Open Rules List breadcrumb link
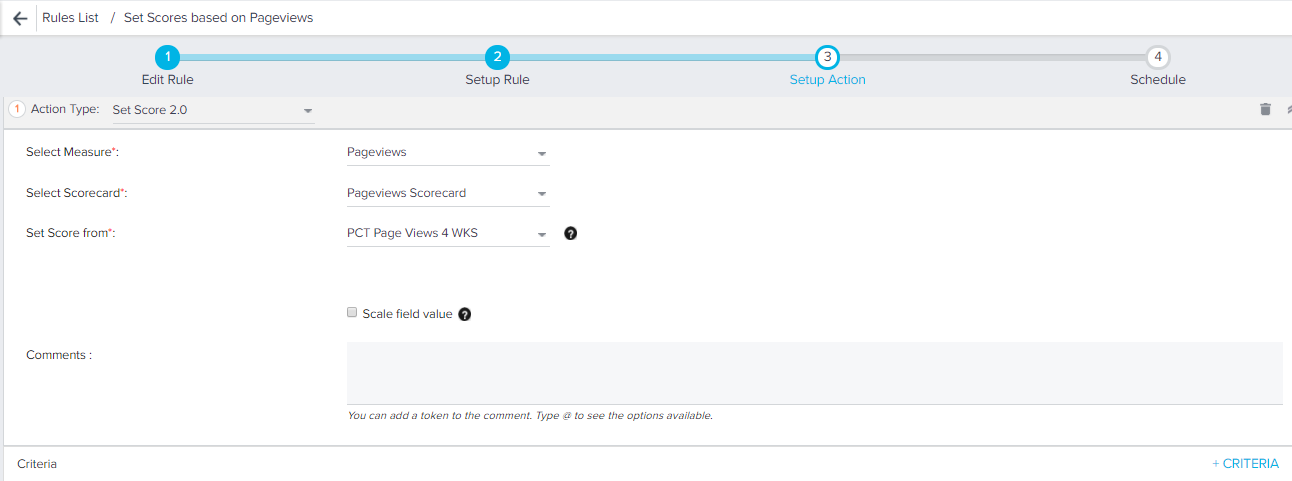This screenshot has height=481, width=1292. click(x=70, y=18)
